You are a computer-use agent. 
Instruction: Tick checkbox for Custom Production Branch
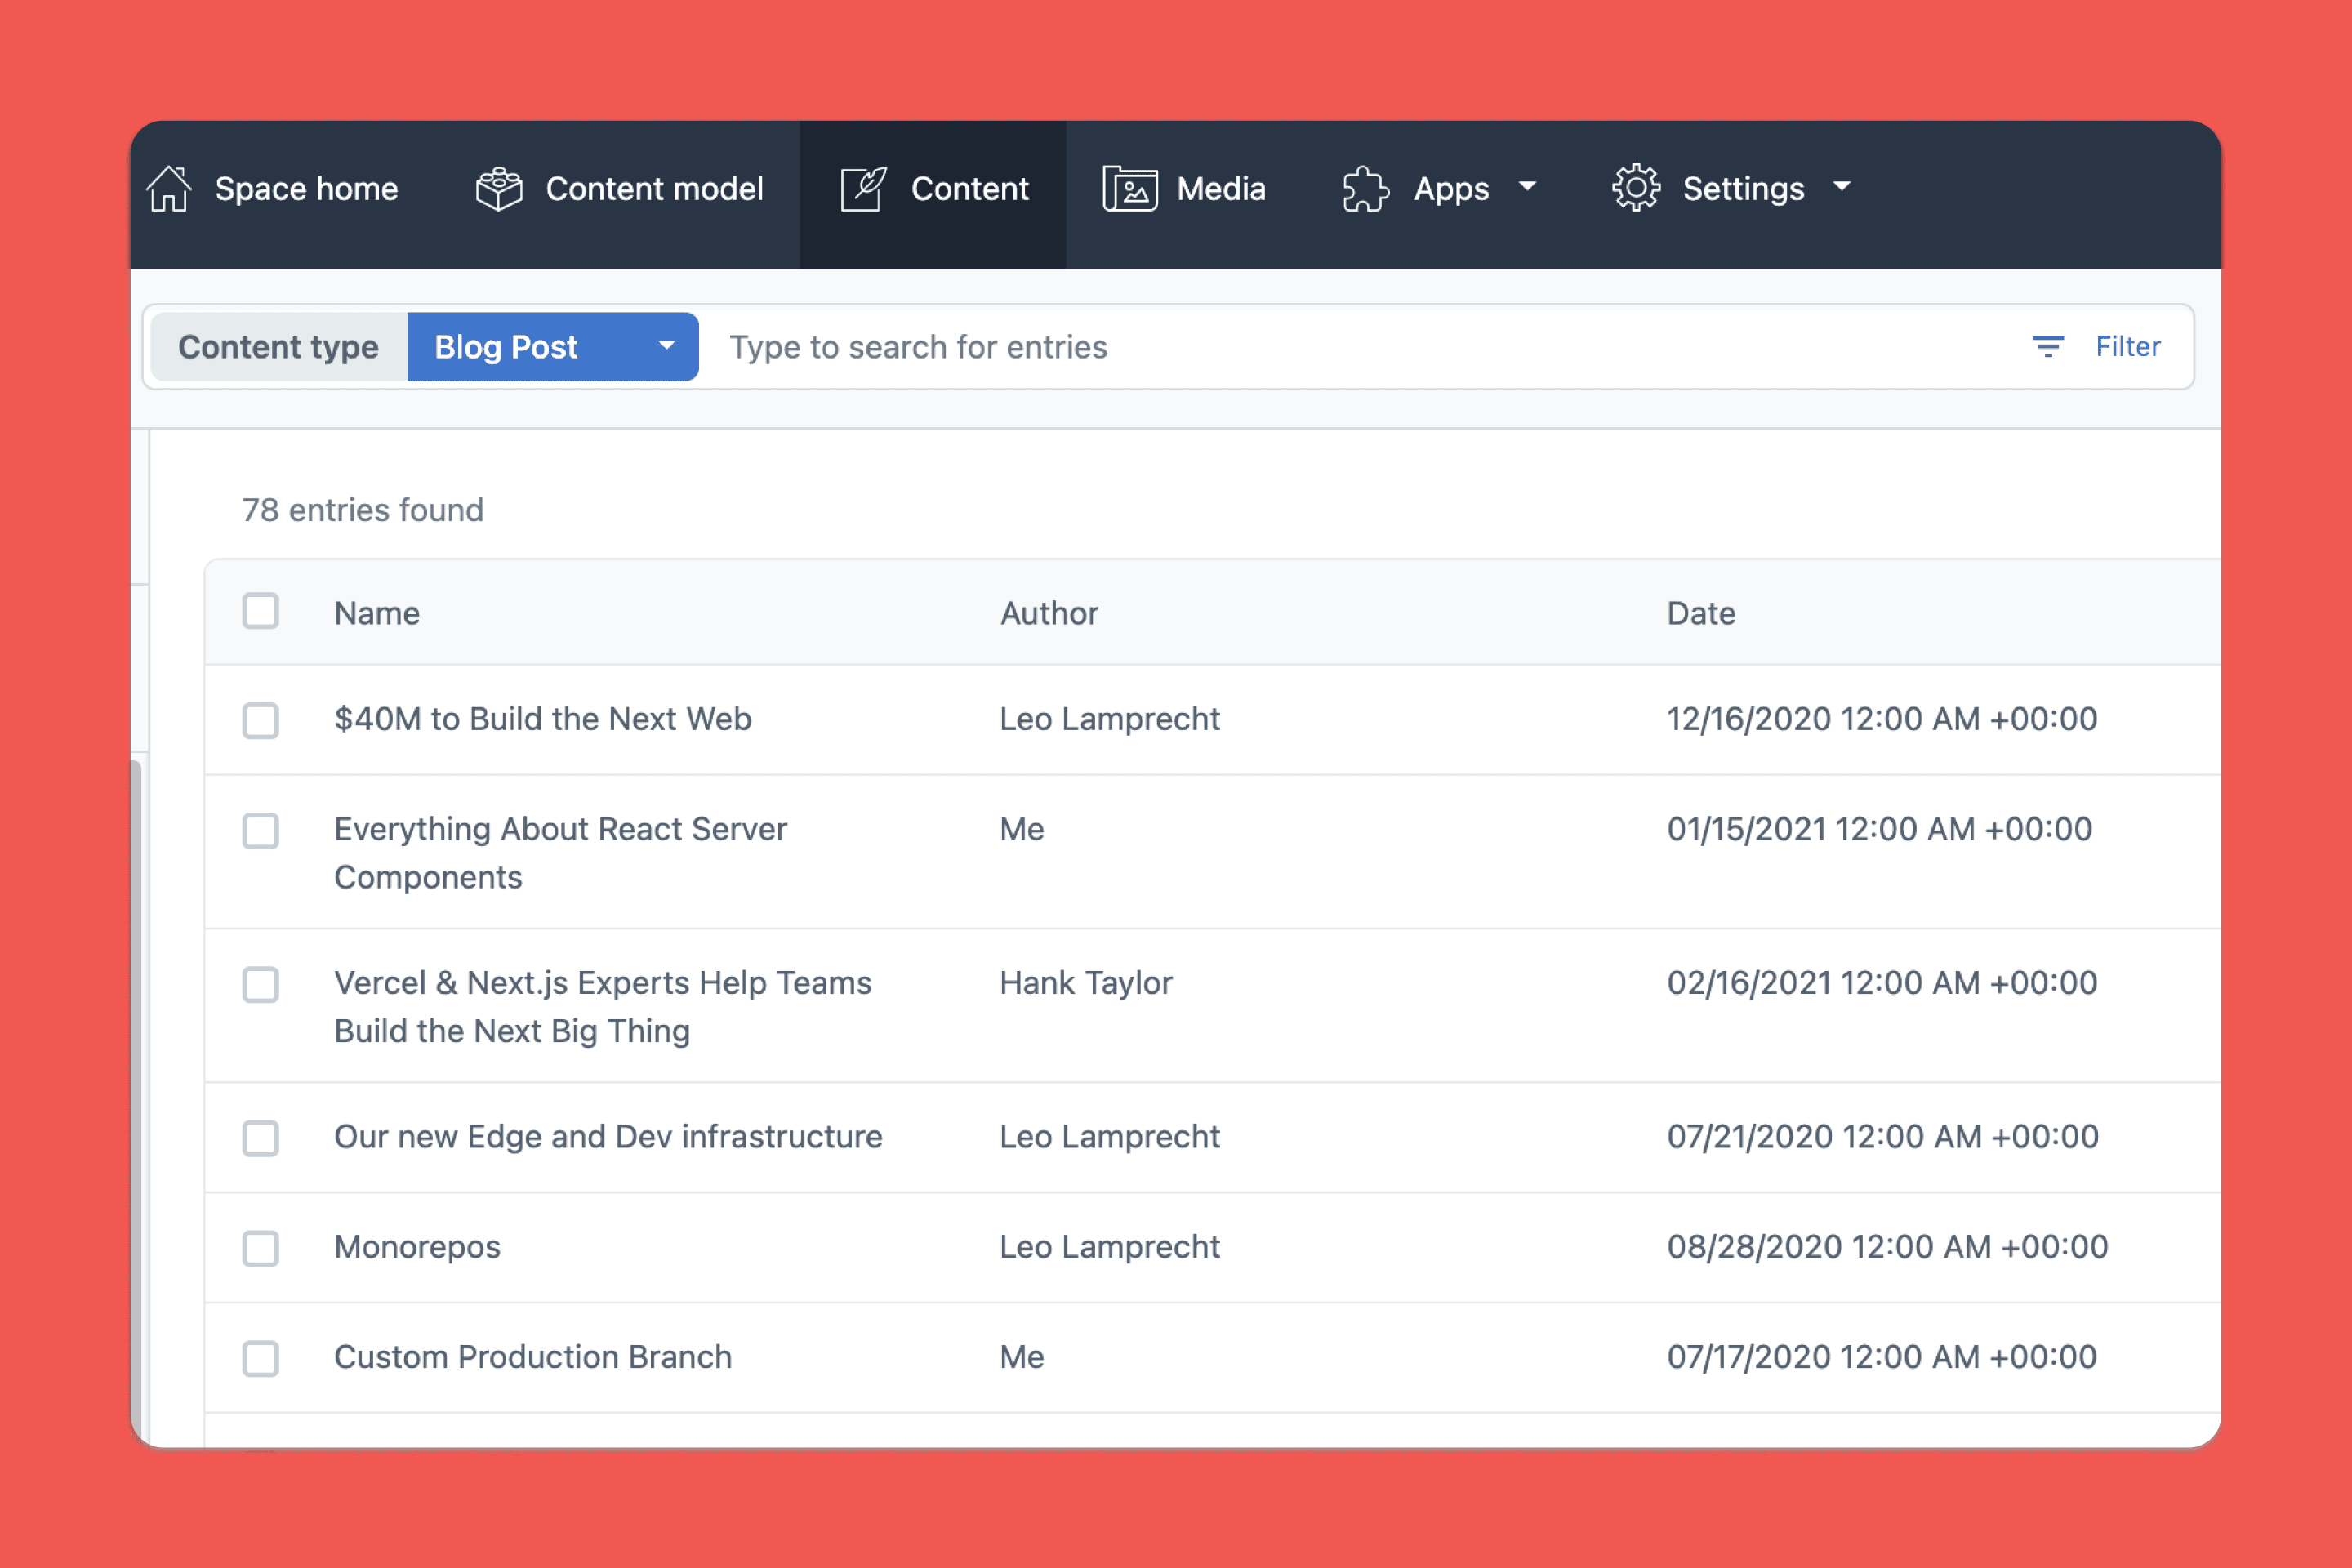[261, 1358]
